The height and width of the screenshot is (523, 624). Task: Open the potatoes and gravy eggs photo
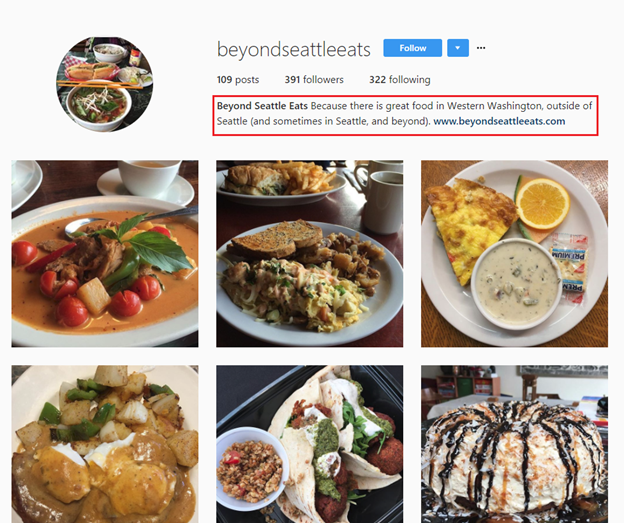pos(105,444)
